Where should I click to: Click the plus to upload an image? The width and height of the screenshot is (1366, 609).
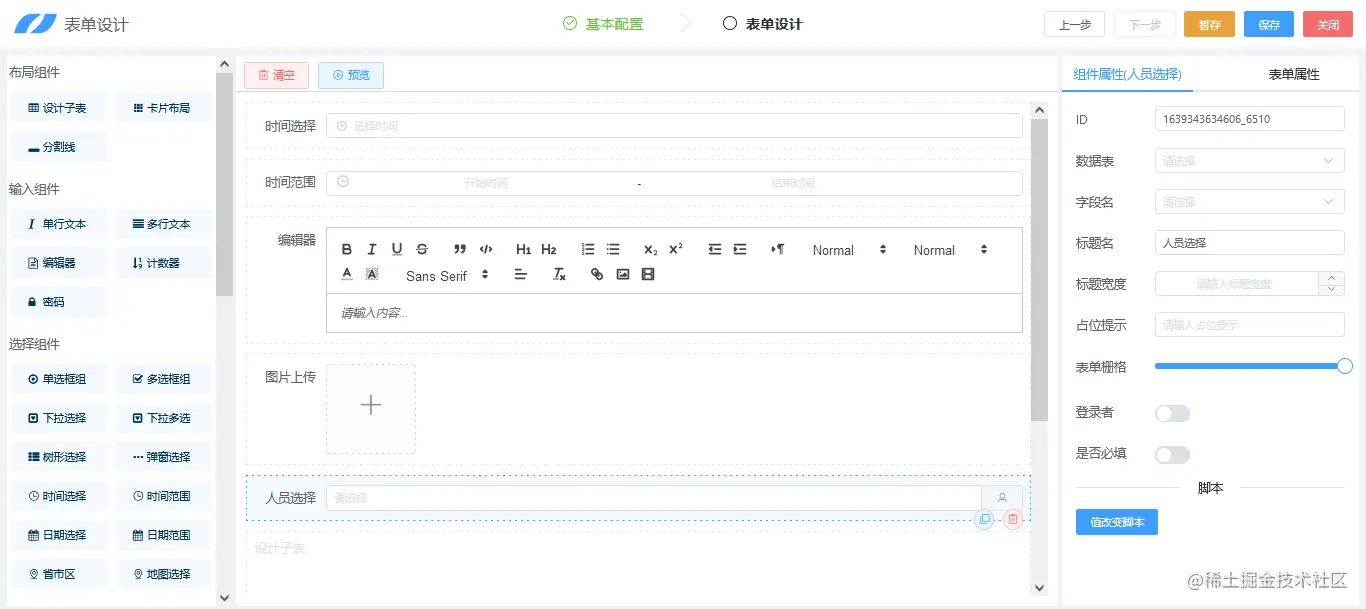pyautogui.click(x=371, y=405)
